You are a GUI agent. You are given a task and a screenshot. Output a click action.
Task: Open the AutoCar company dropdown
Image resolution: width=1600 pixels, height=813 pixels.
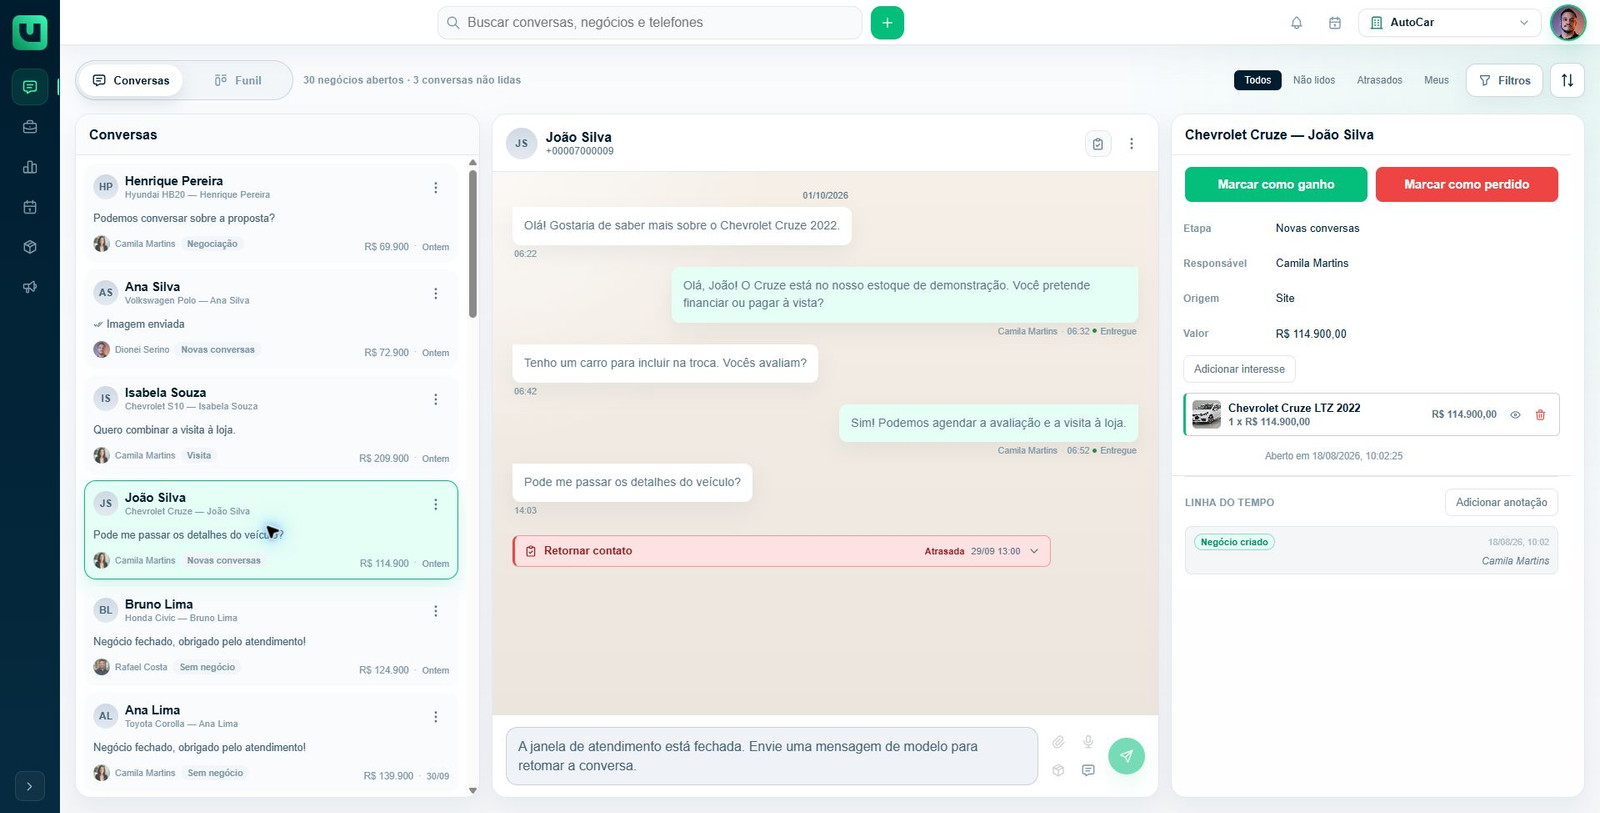(x=1449, y=23)
